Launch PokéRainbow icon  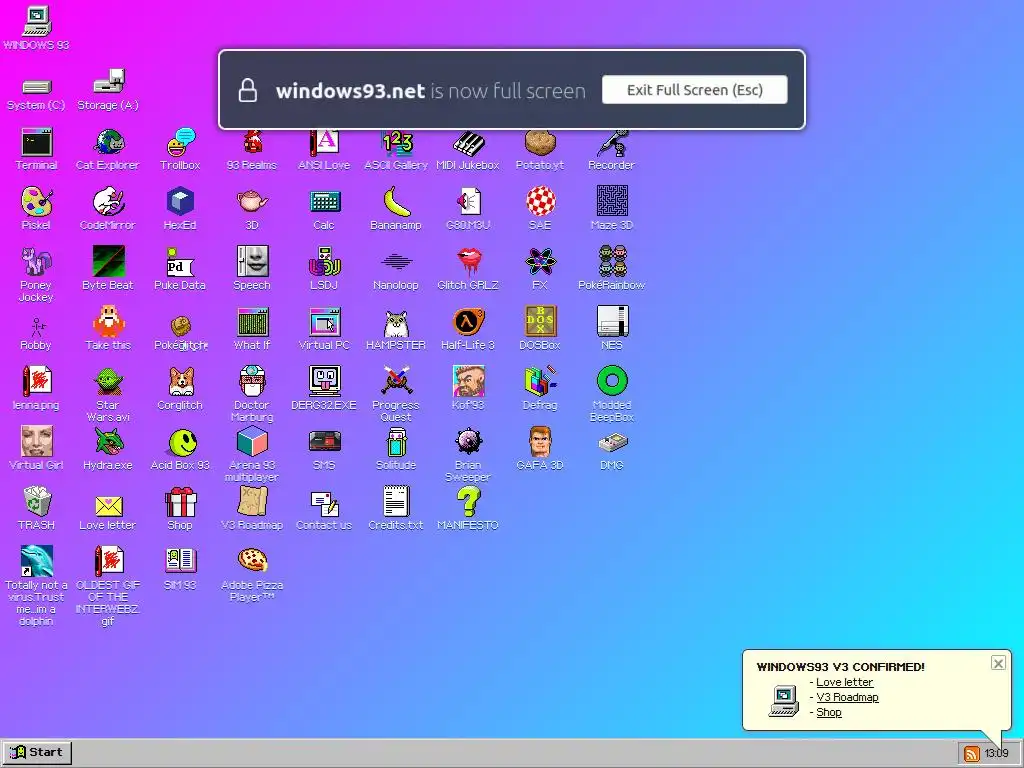612,262
